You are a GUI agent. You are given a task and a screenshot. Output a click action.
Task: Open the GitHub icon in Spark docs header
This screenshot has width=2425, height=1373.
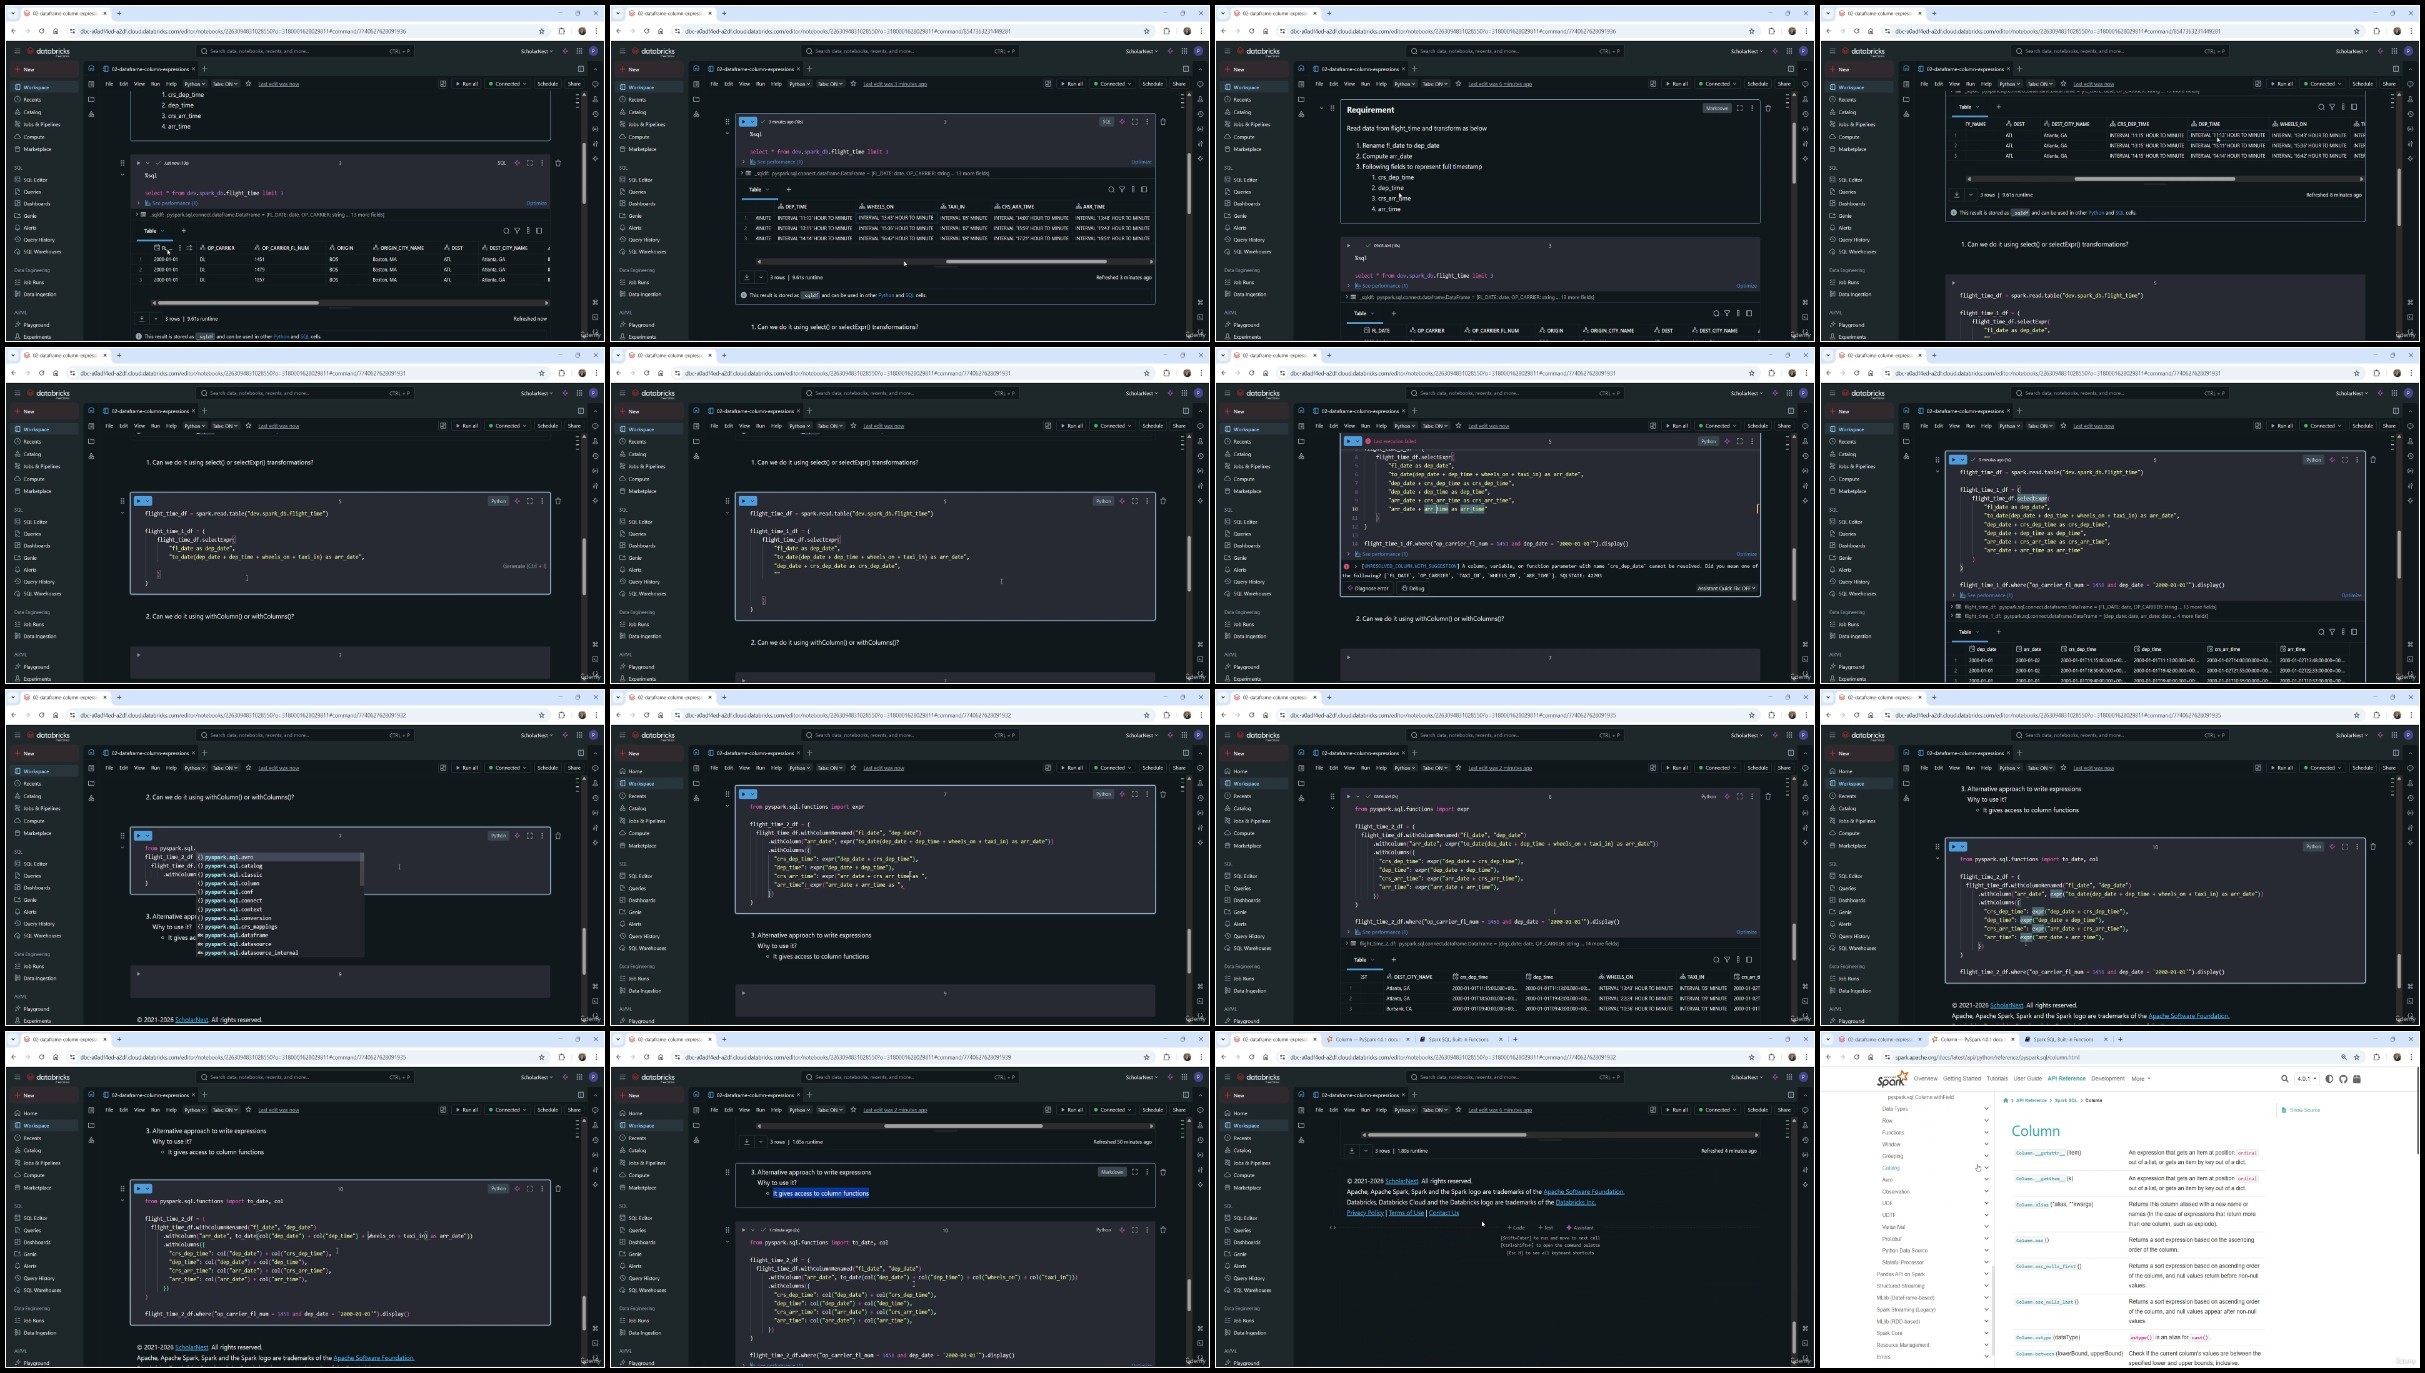(2343, 1079)
